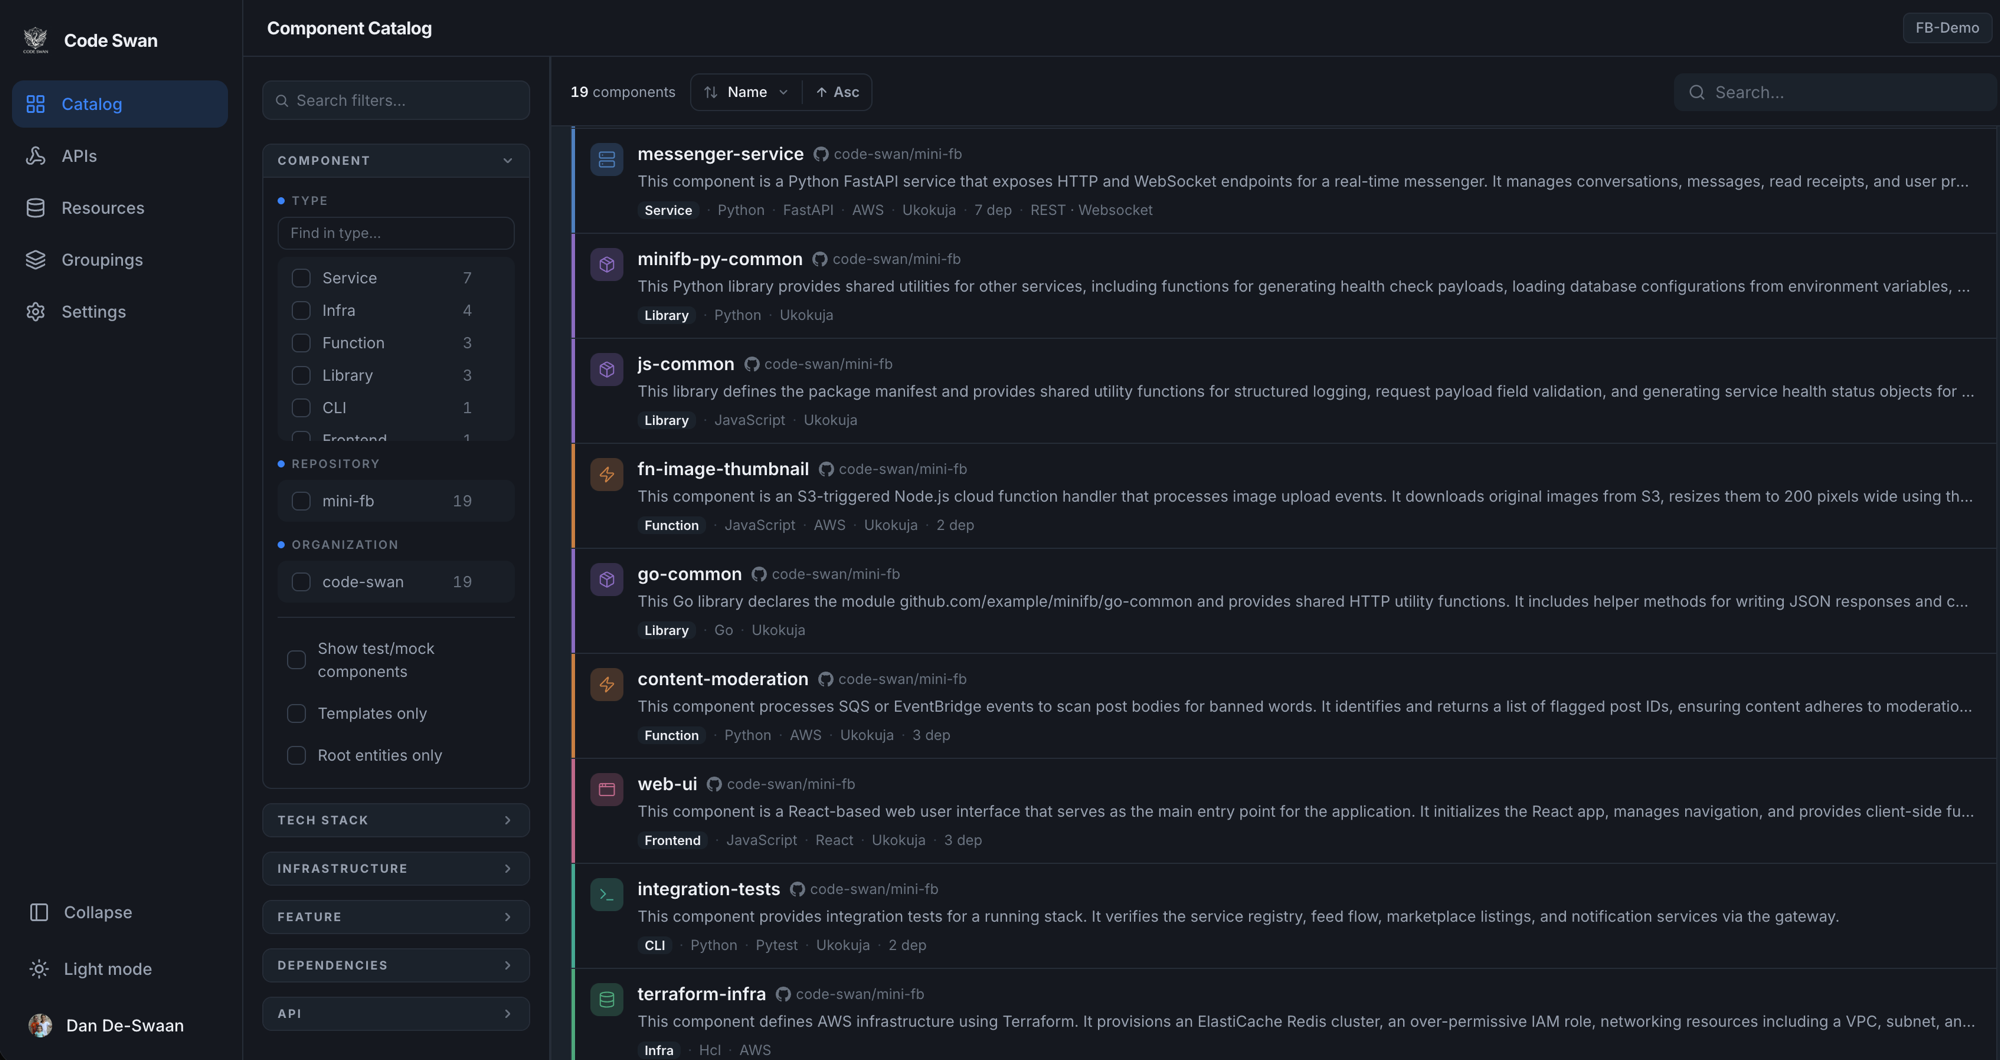
Task: Click the messenger-service service type icon
Action: [x=607, y=159]
